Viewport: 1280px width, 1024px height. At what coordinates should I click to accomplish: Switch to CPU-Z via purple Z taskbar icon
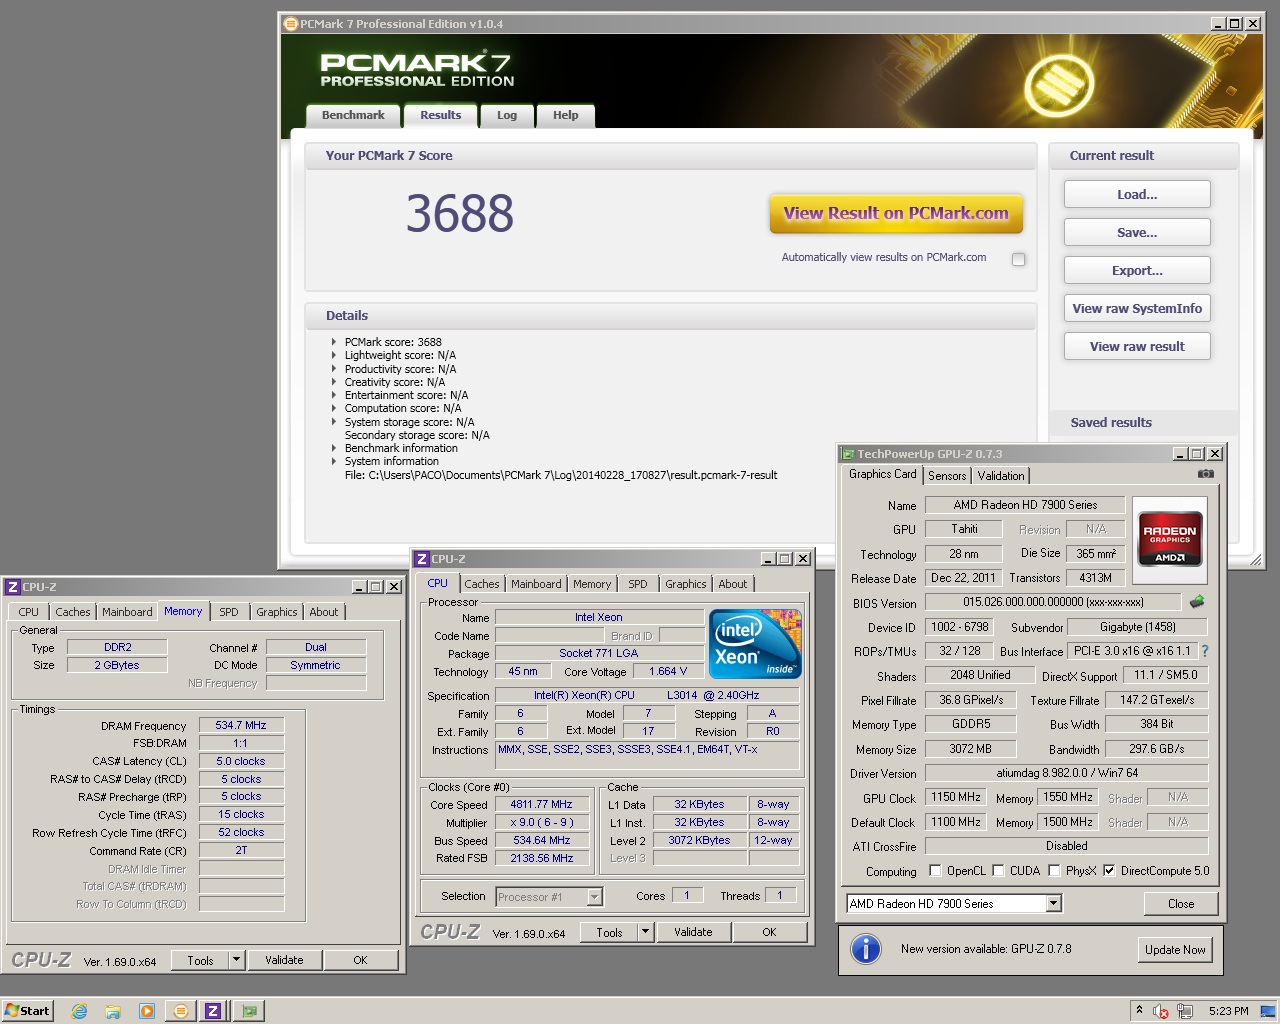click(x=213, y=1011)
